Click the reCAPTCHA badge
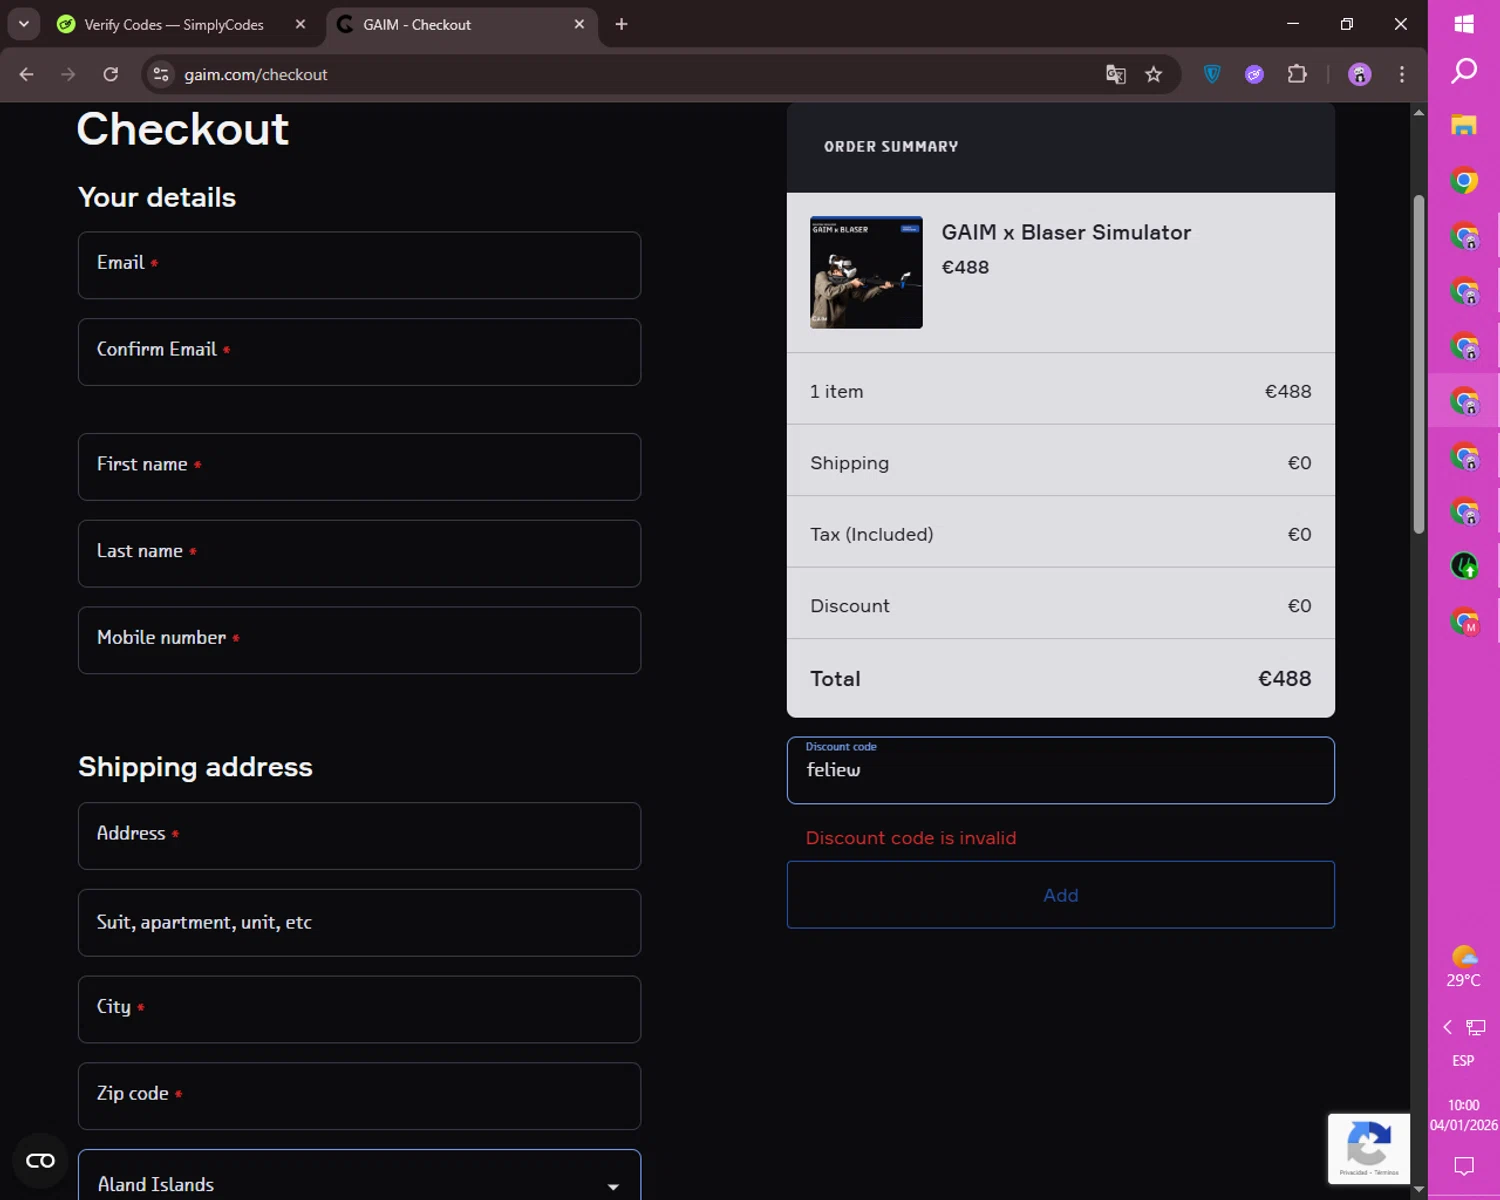Viewport: 1500px width, 1200px height. click(x=1369, y=1149)
